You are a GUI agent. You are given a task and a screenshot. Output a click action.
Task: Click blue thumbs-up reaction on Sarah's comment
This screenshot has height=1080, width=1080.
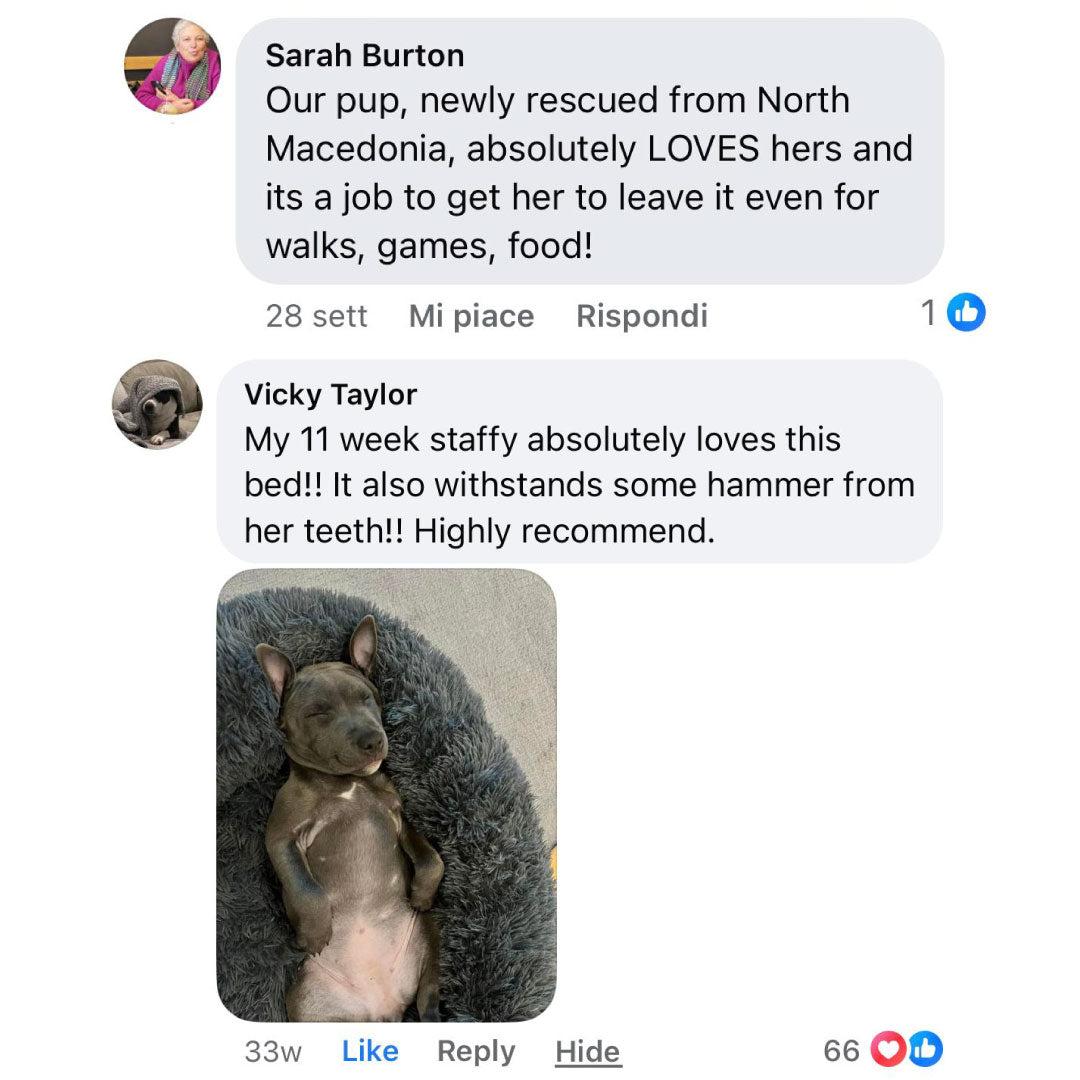(x=966, y=313)
